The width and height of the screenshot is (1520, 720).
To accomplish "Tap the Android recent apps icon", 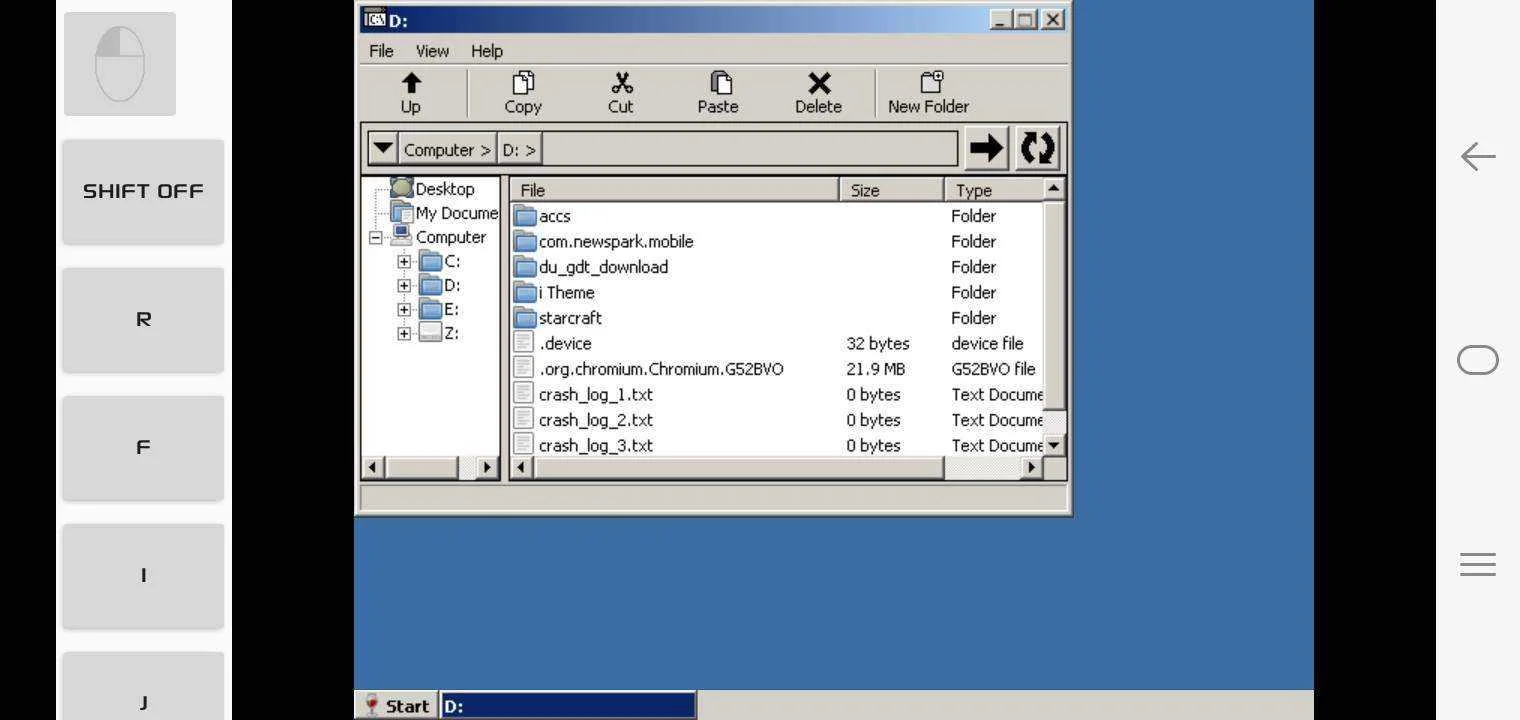I will coord(1478,564).
